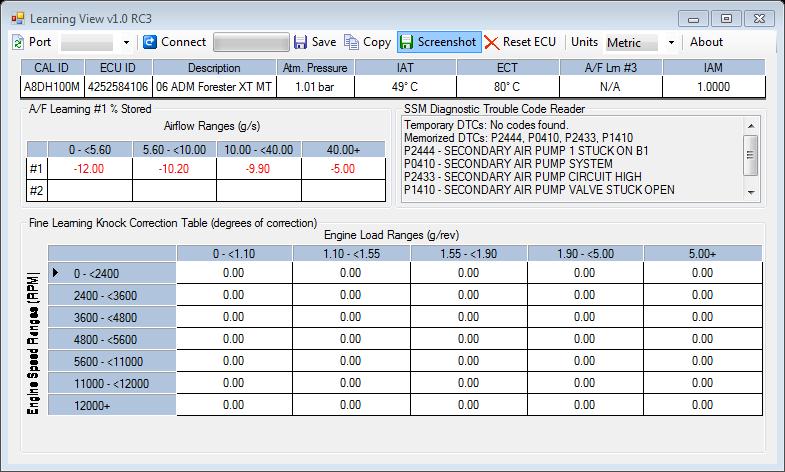Select the 0 - <2400 RPM row header

pos(112,272)
